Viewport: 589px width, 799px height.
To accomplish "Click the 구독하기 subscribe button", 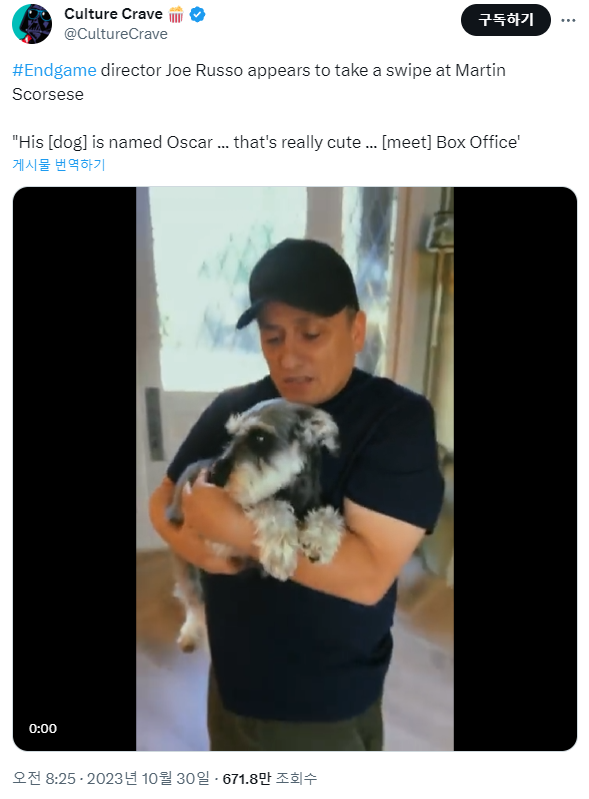I will [x=505, y=20].
